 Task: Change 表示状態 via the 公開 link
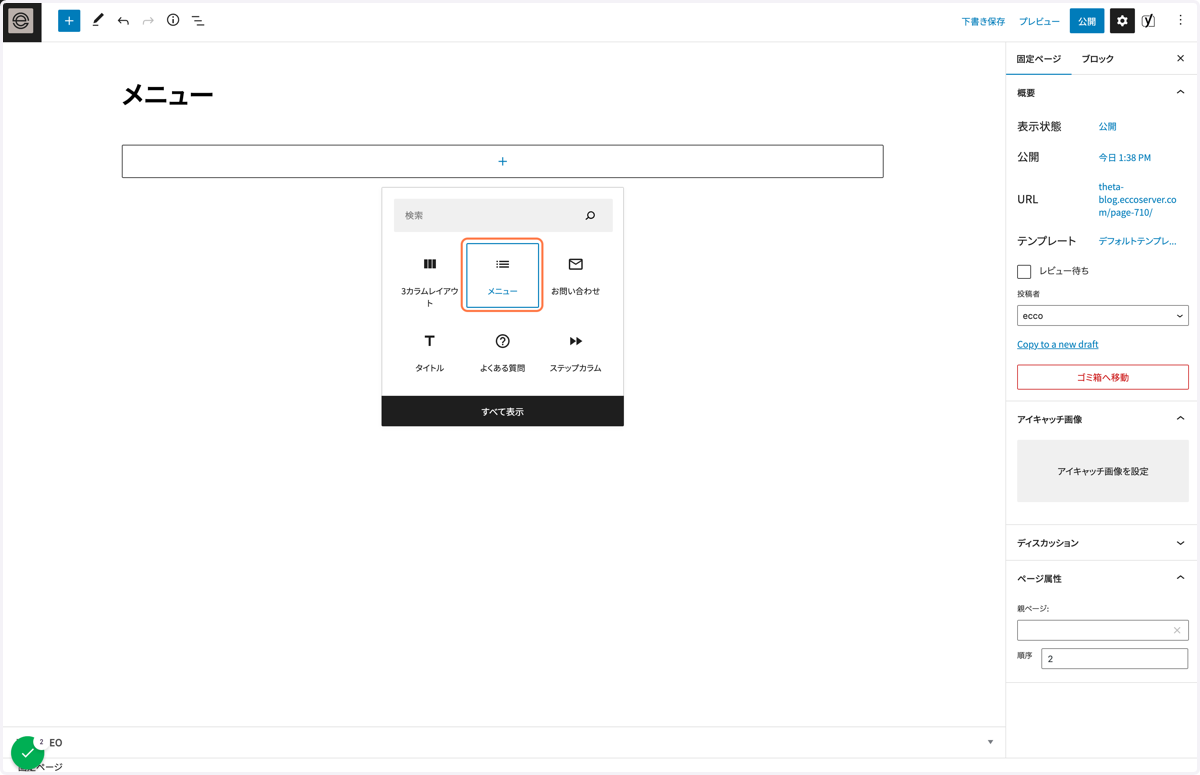tap(1107, 127)
